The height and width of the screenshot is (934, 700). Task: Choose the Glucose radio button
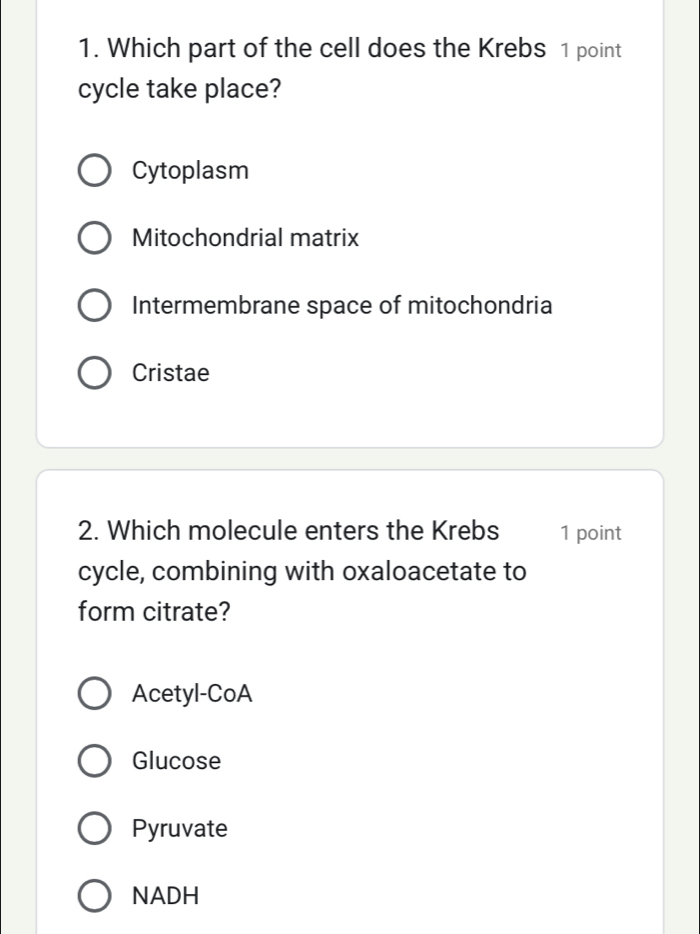[95, 762]
